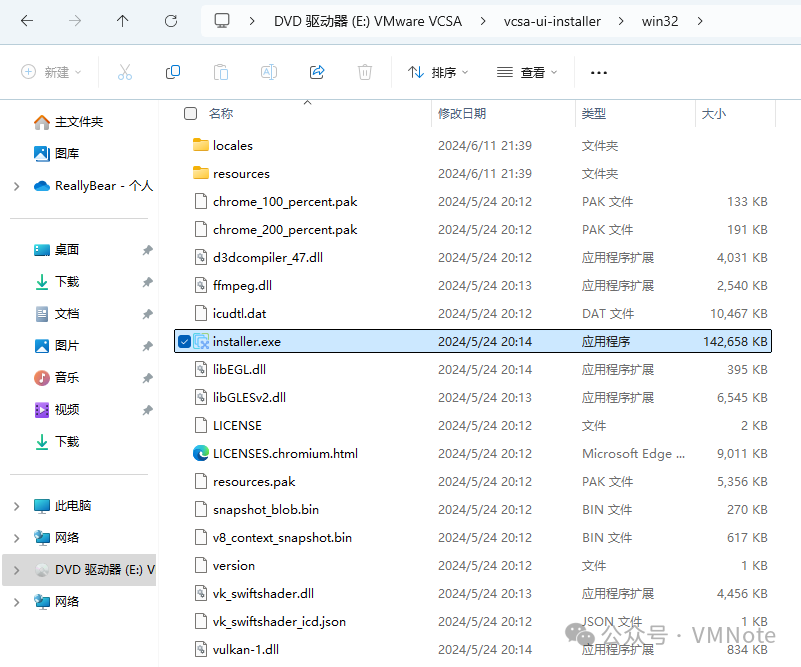Click the Rename icon in toolbar
The image size is (801, 667).
[x=269, y=72]
